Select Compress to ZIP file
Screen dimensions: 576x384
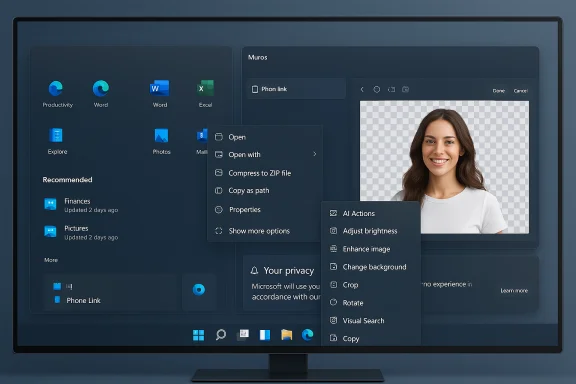(264, 173)
